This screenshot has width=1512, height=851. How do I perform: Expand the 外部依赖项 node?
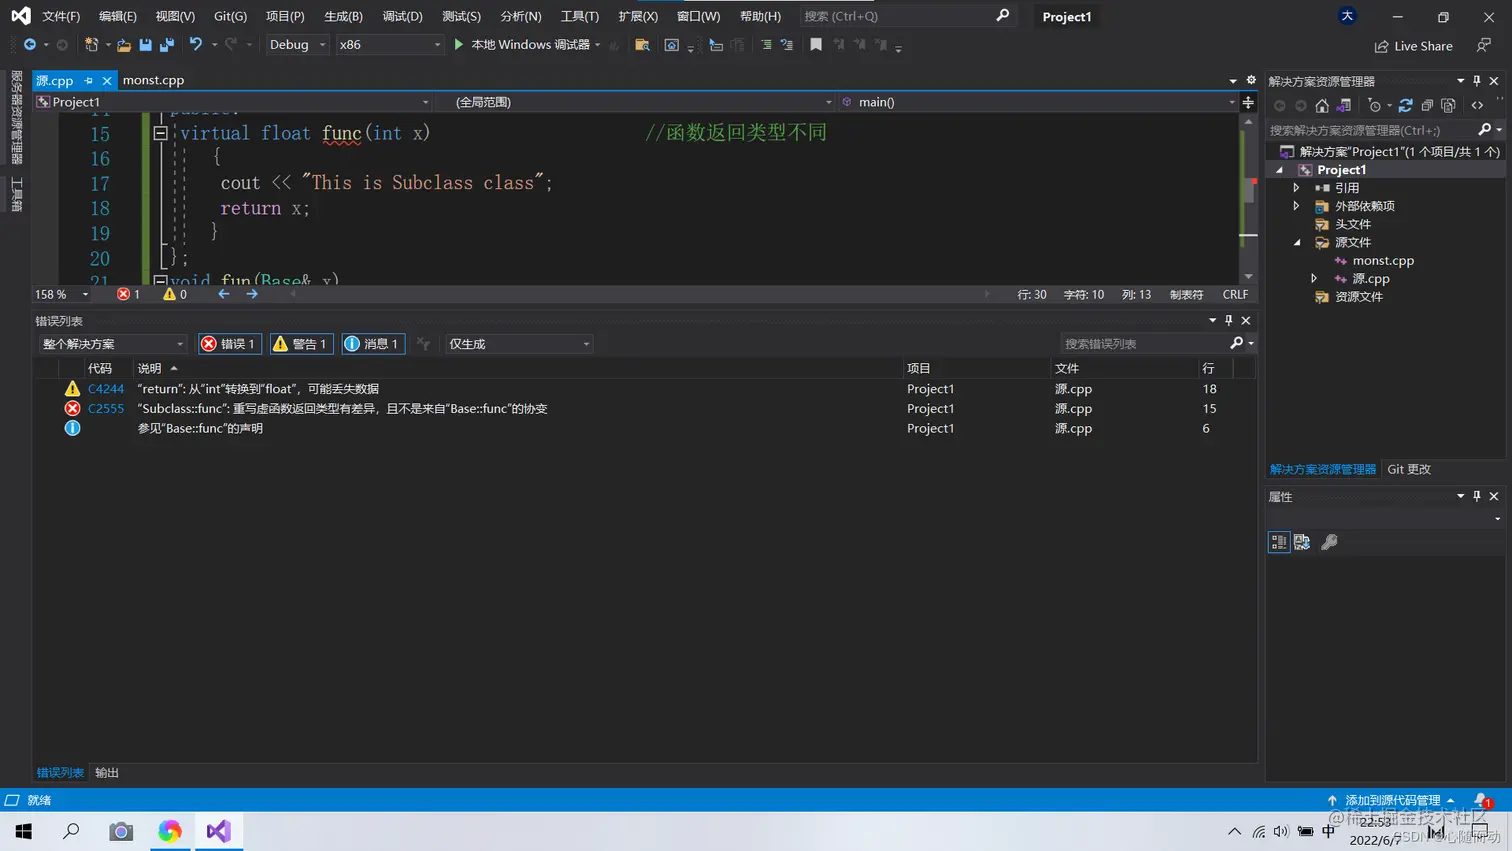click(x=1297, y=206)
